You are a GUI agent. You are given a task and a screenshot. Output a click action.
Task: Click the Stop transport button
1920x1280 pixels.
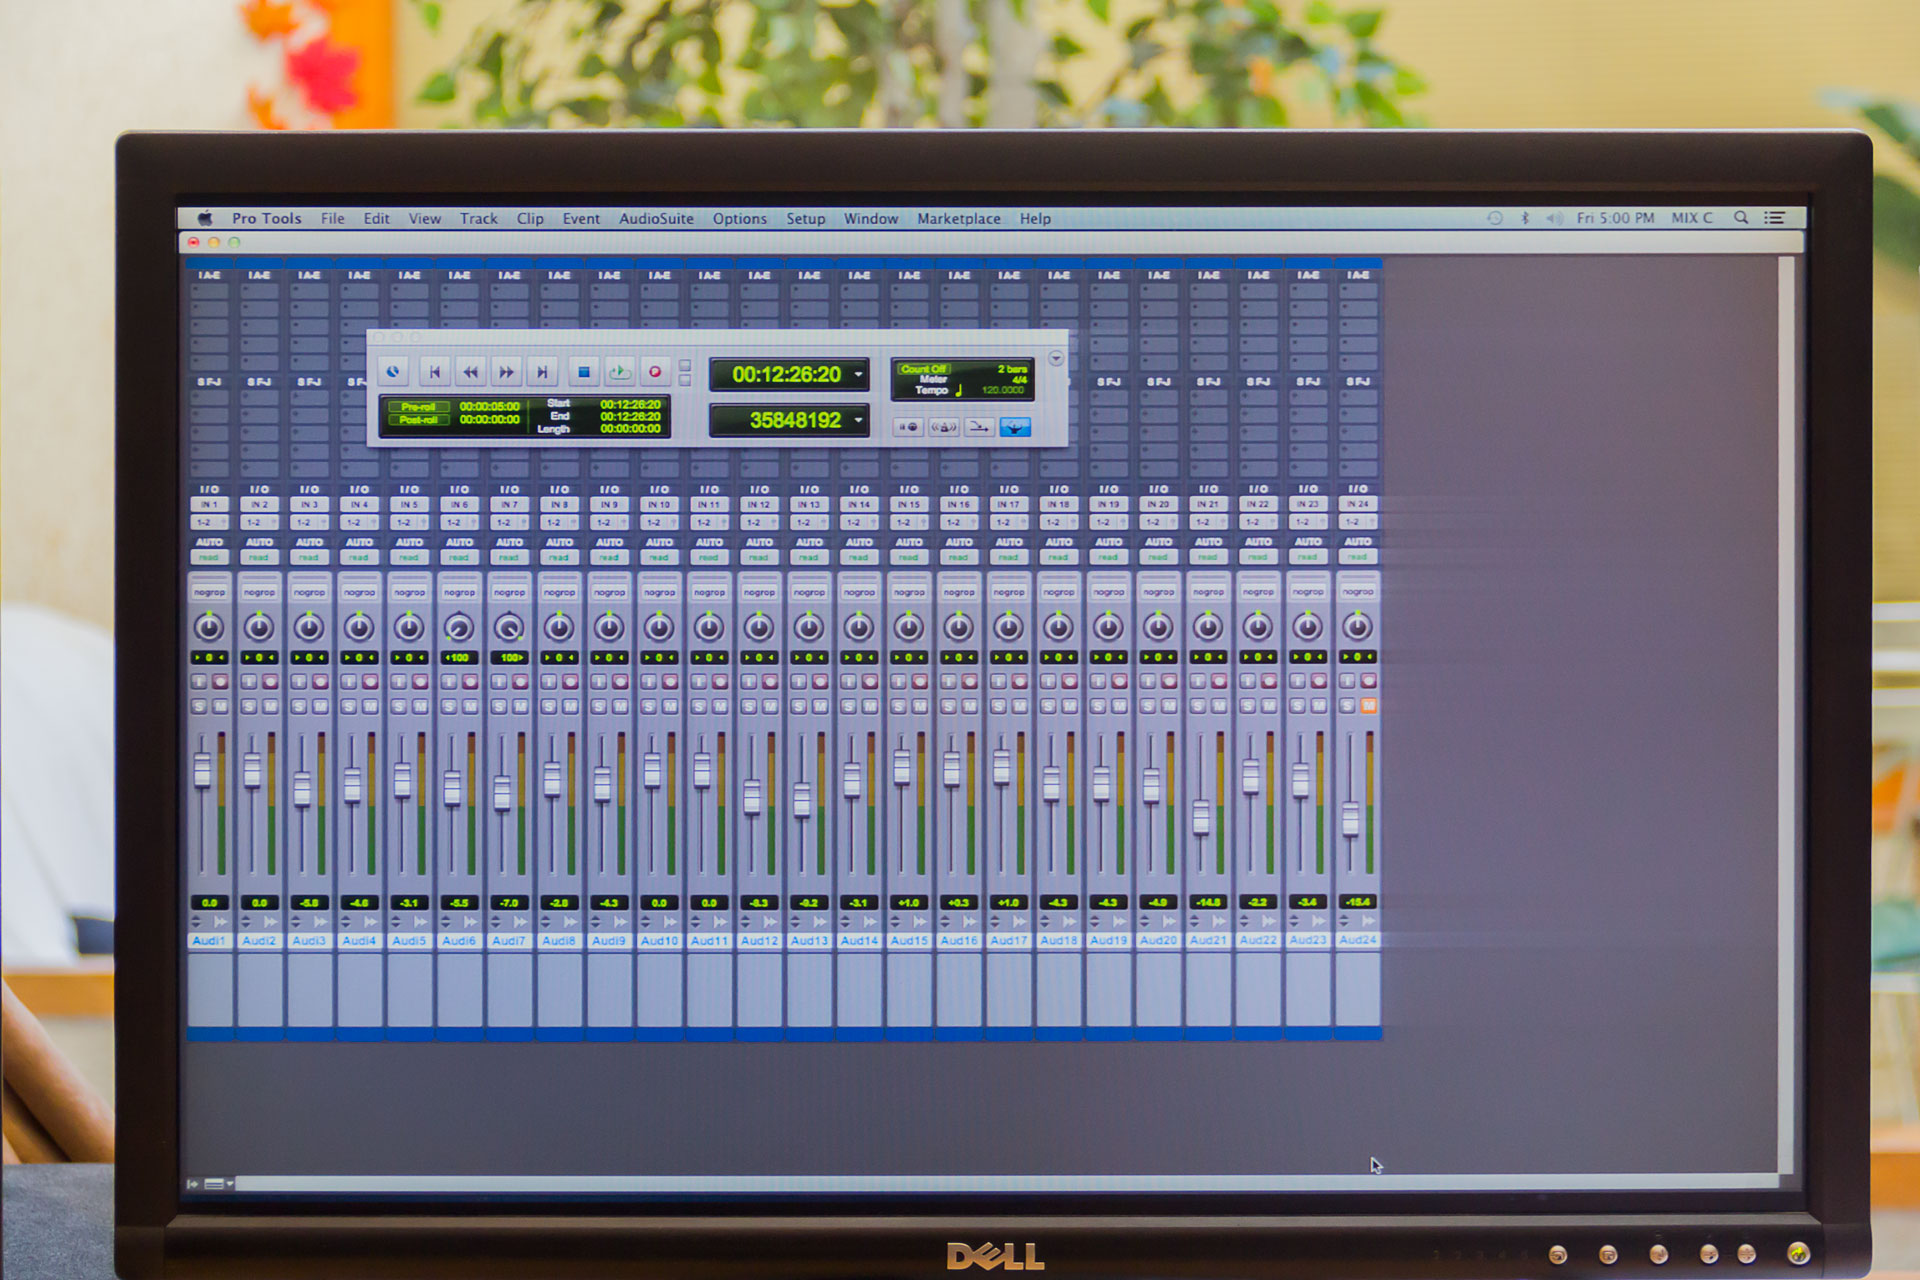point(584,372)
